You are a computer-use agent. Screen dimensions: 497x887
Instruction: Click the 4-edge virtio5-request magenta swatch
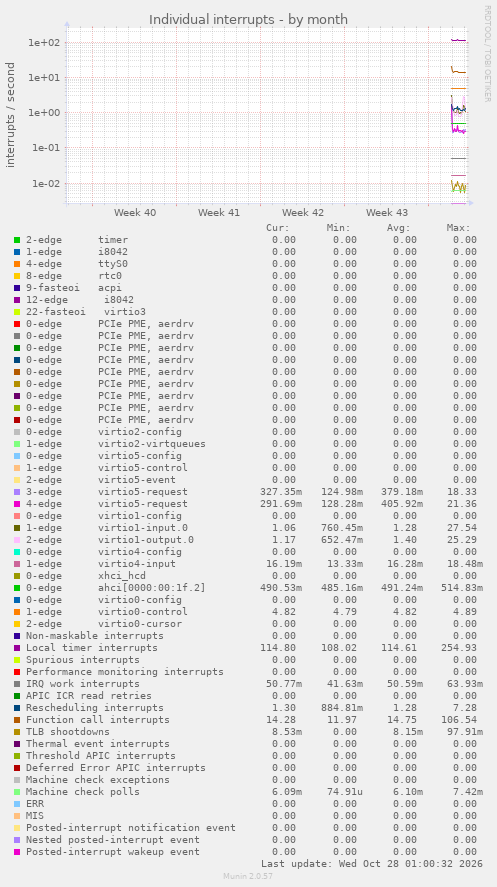click(17, 504)
